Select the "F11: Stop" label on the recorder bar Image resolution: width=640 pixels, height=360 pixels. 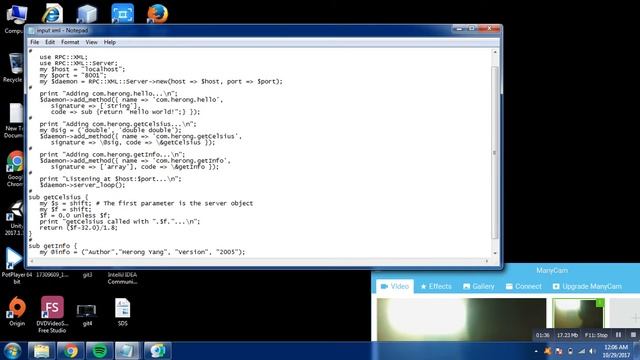click(596, 335)
